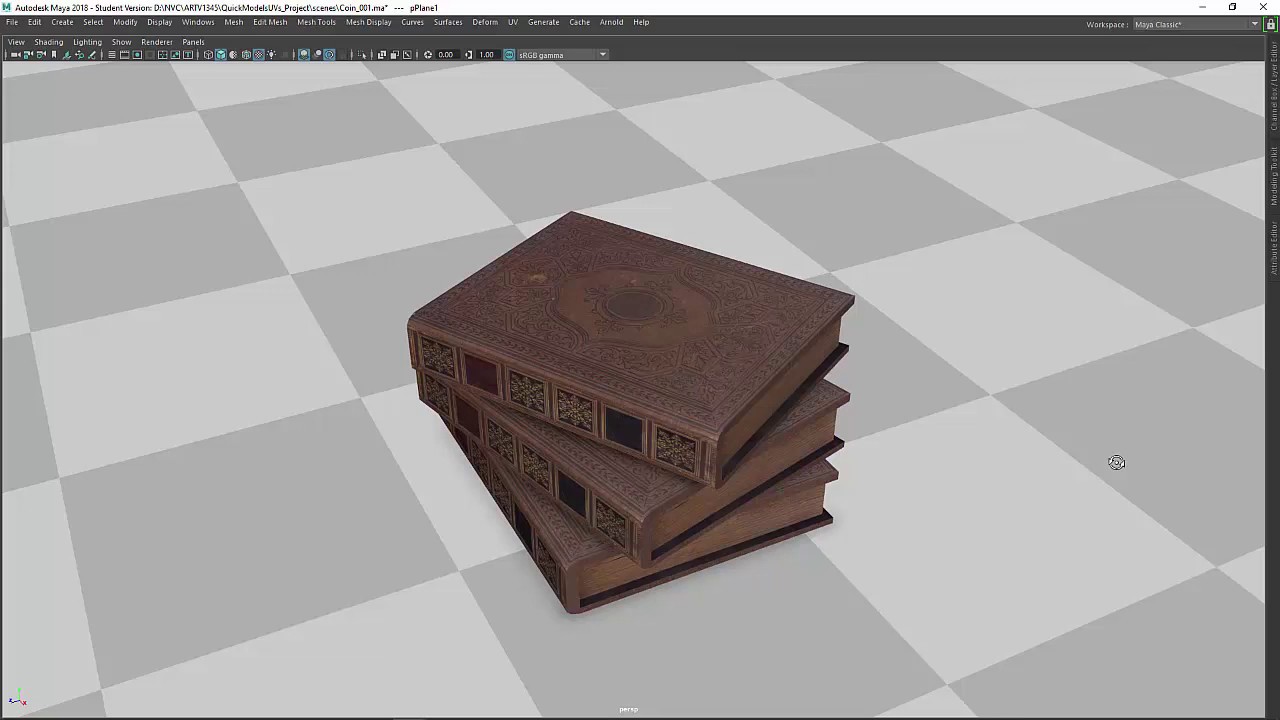Viewport: 1280px width, 720px height.
Task: Toggle the Textured display icon
Action: point(259,55)
